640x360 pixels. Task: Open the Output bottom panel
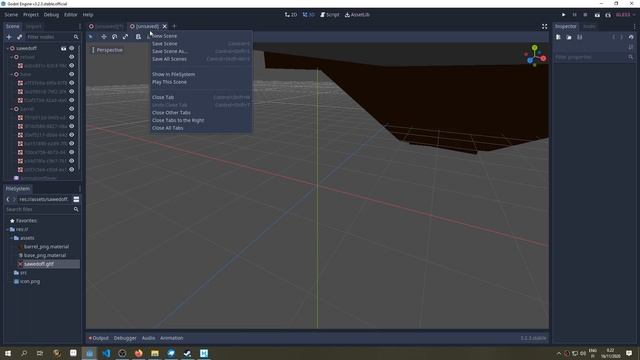pos(98,338)
